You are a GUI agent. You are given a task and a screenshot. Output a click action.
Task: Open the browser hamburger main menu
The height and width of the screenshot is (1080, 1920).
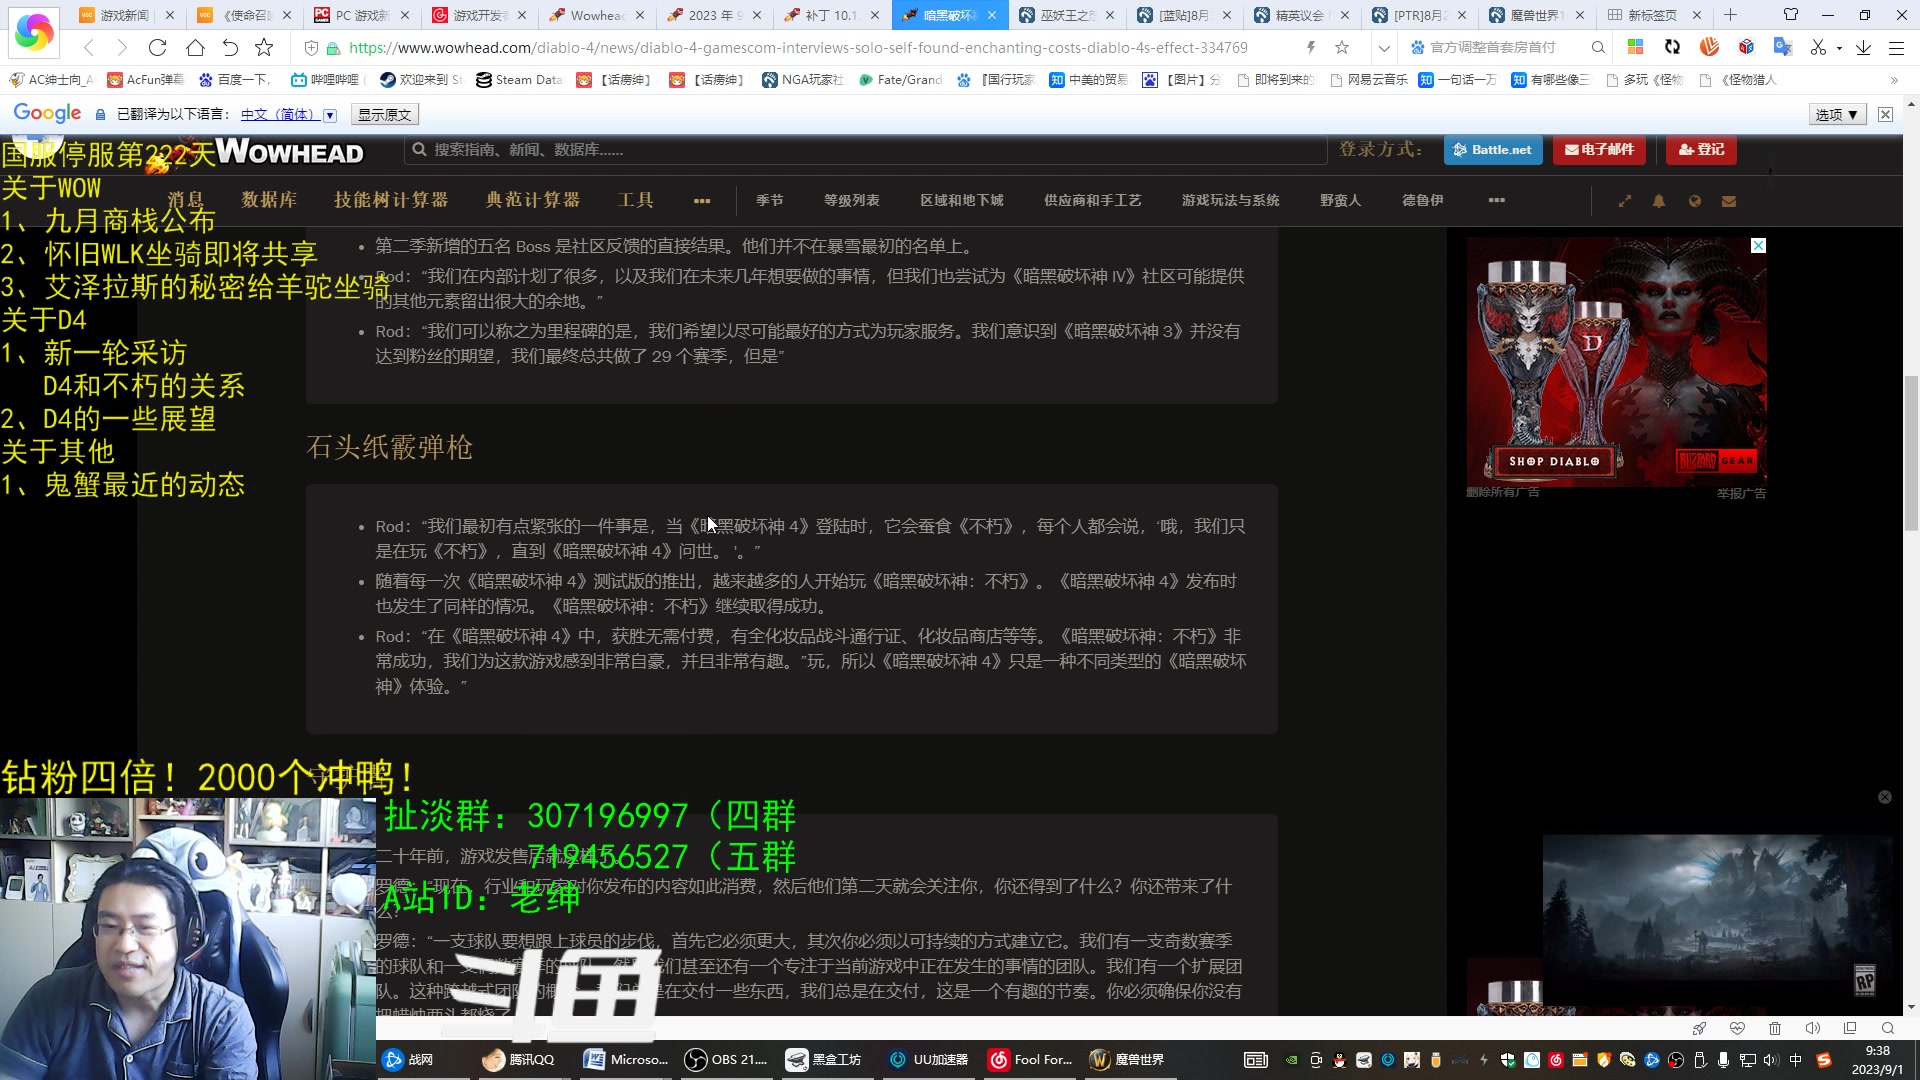tap(1896, 47)
